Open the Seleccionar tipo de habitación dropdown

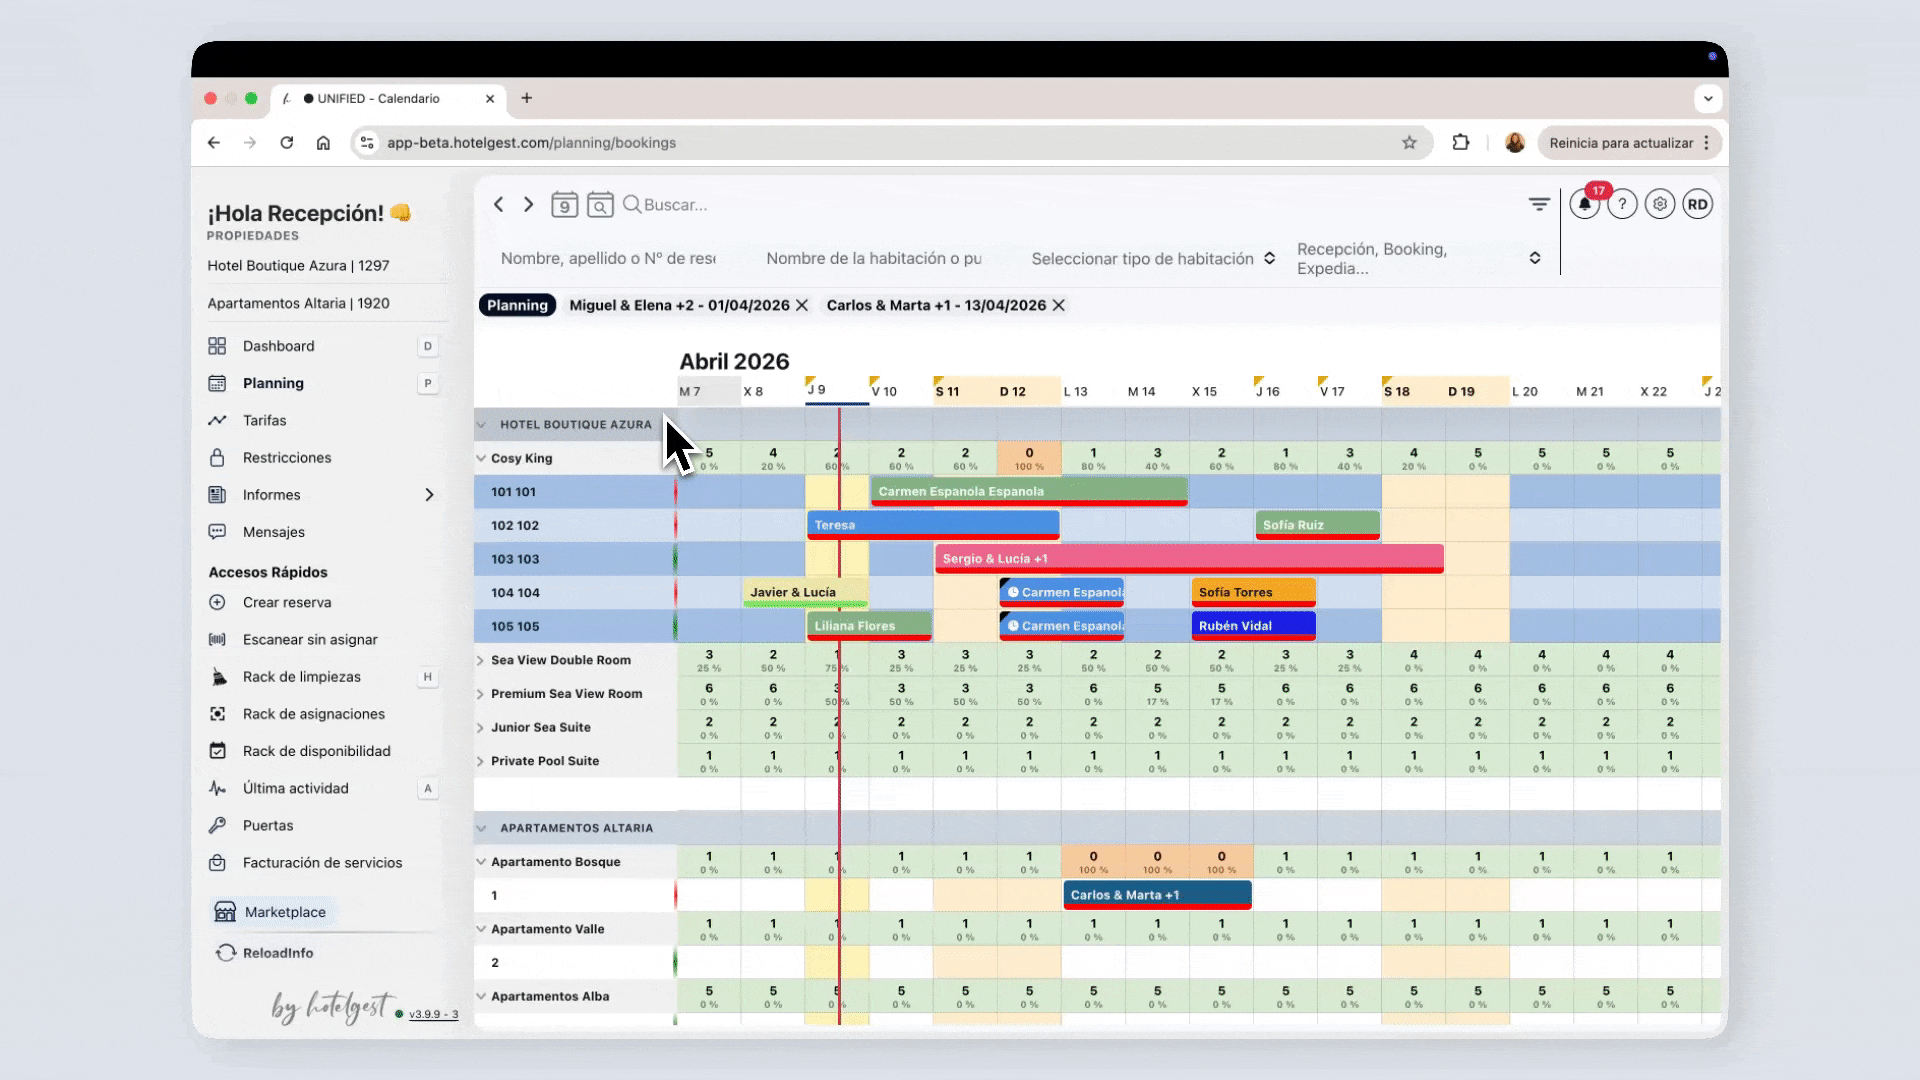1153,258
